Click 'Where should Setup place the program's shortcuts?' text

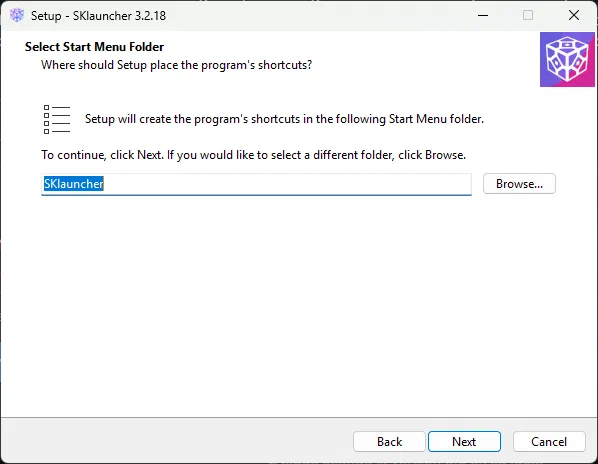(x=177, y=65)
